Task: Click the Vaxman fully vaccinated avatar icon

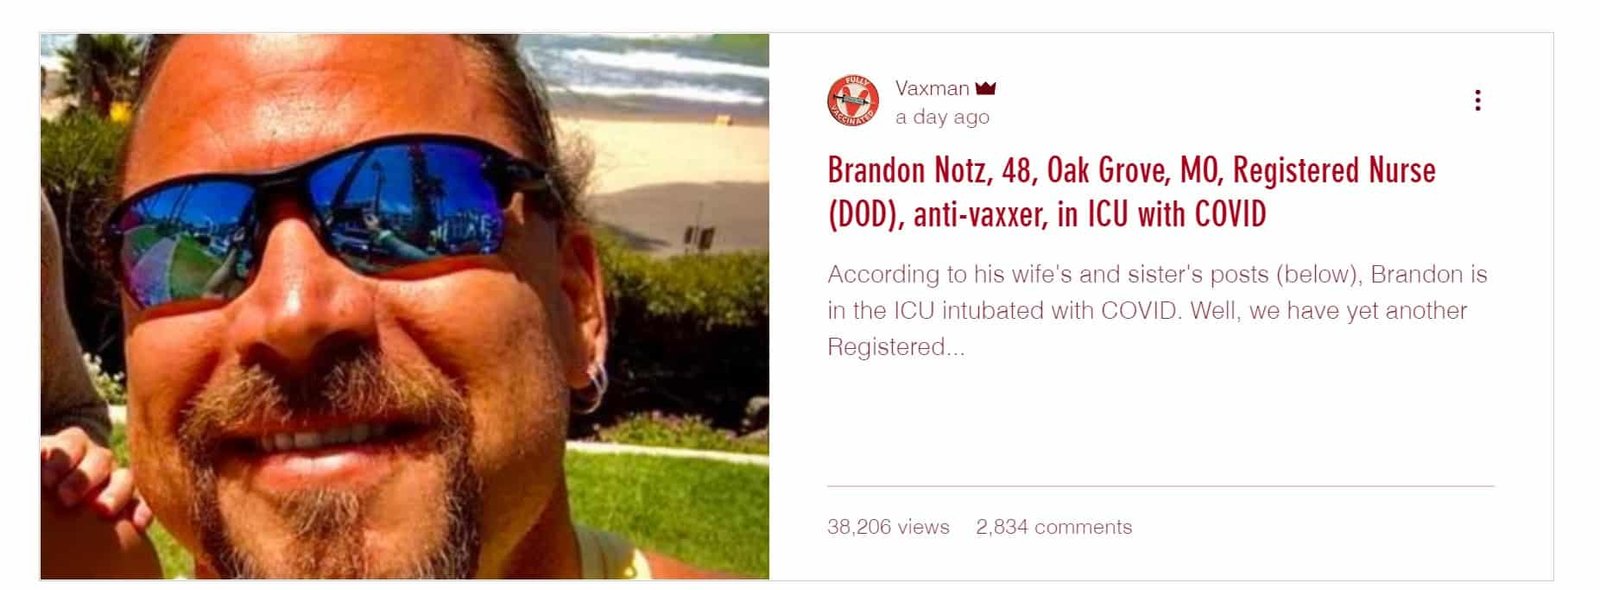Action: pyautogui.click(x=853, y=101)
